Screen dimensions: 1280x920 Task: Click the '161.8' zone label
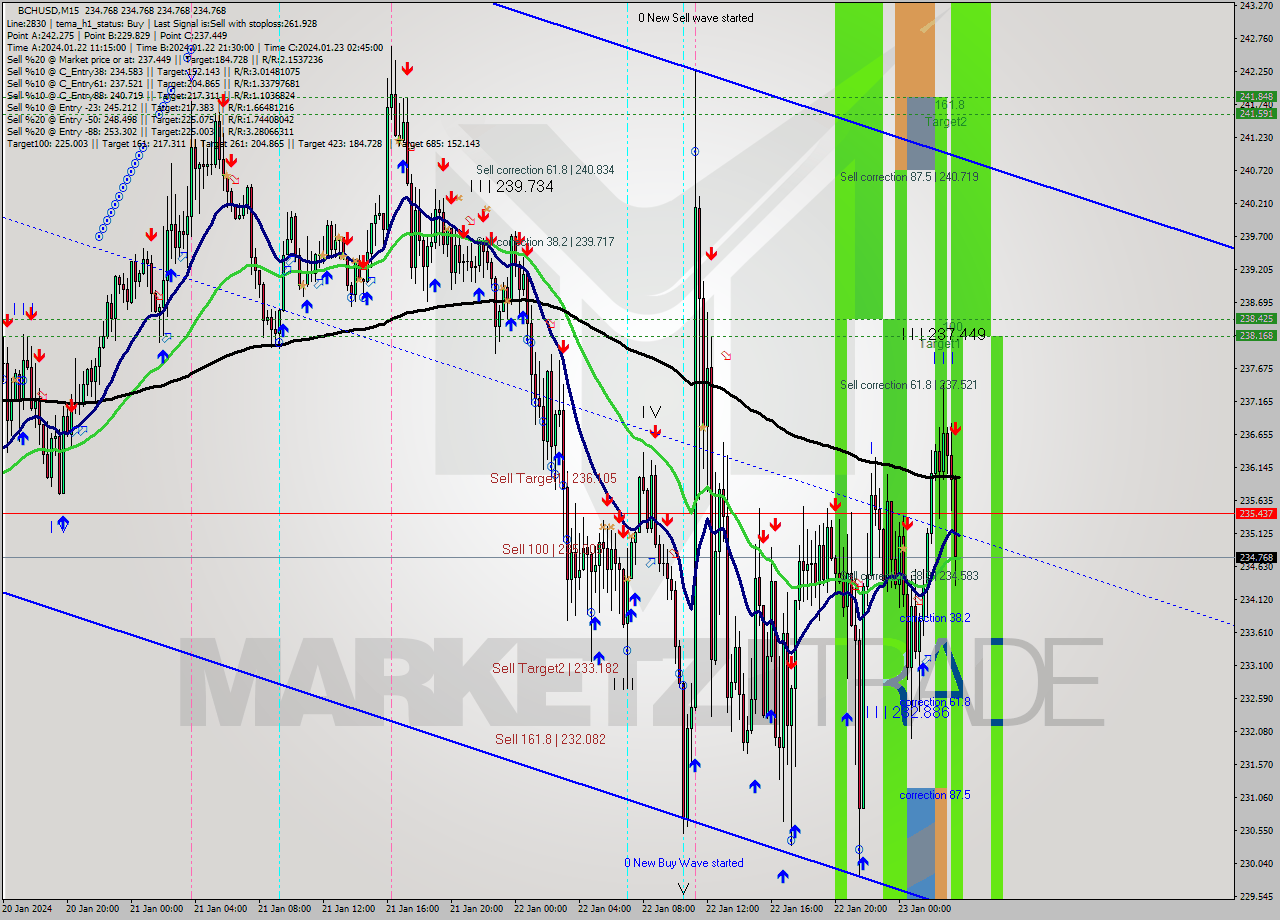click(949, 105)
